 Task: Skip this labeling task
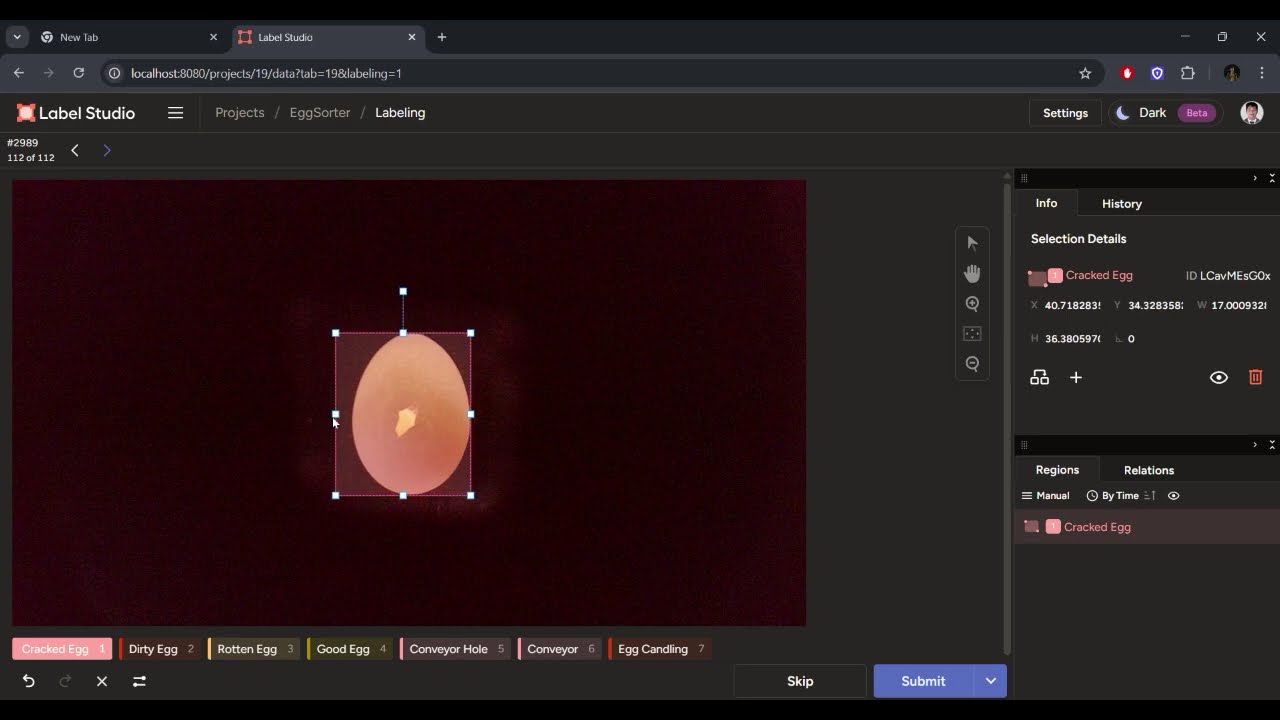(x=800, y=681)
